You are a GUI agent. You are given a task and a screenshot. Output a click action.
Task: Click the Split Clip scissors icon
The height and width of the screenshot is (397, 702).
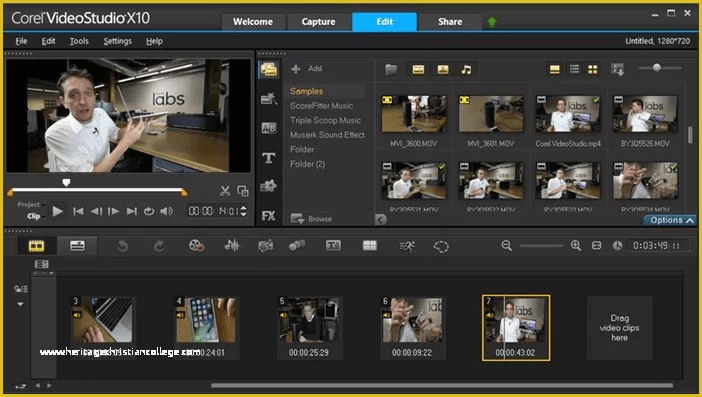225,191
